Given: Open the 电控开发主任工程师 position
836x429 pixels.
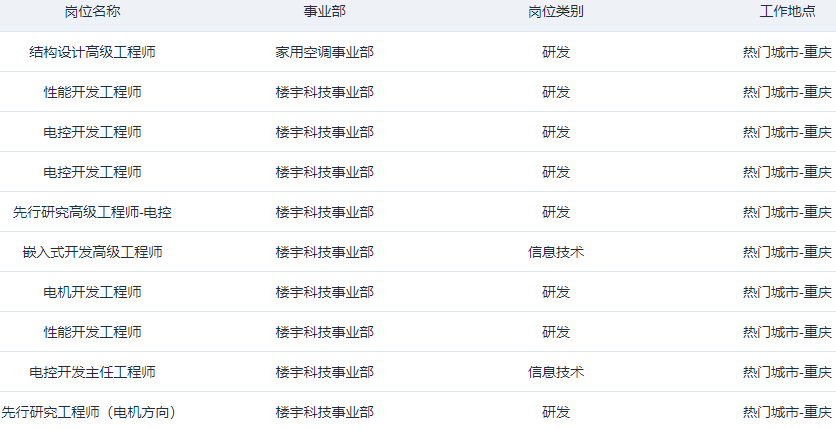Looking at the screenshot, I should (x=92, y=372).
